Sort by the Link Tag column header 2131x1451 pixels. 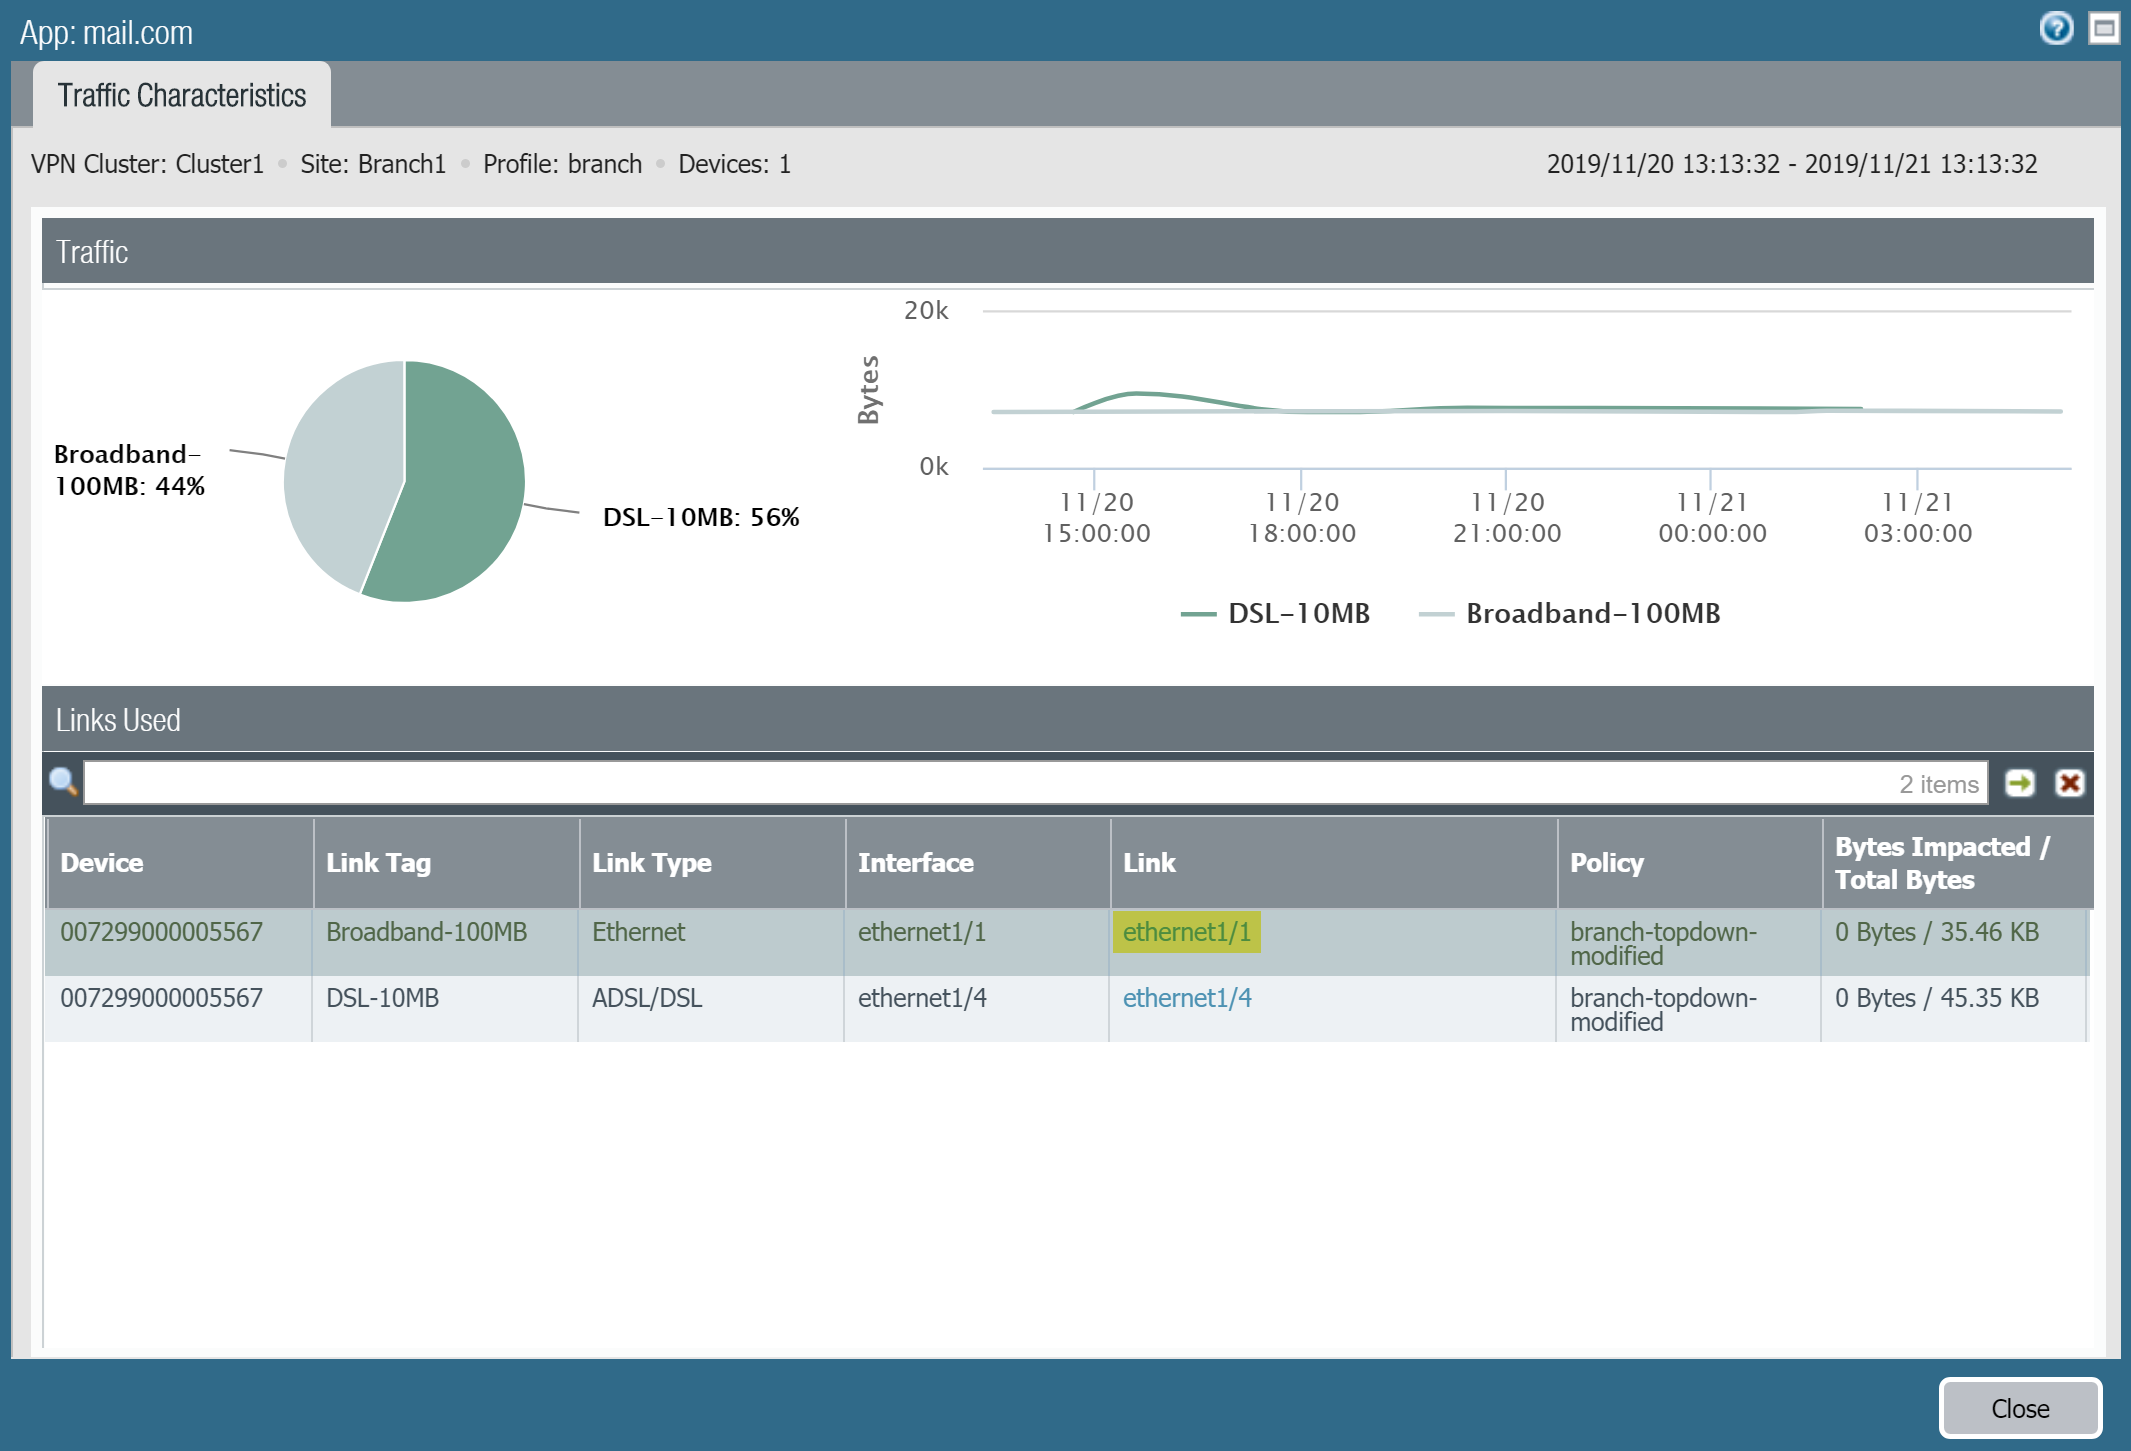(x=378, y=863)
